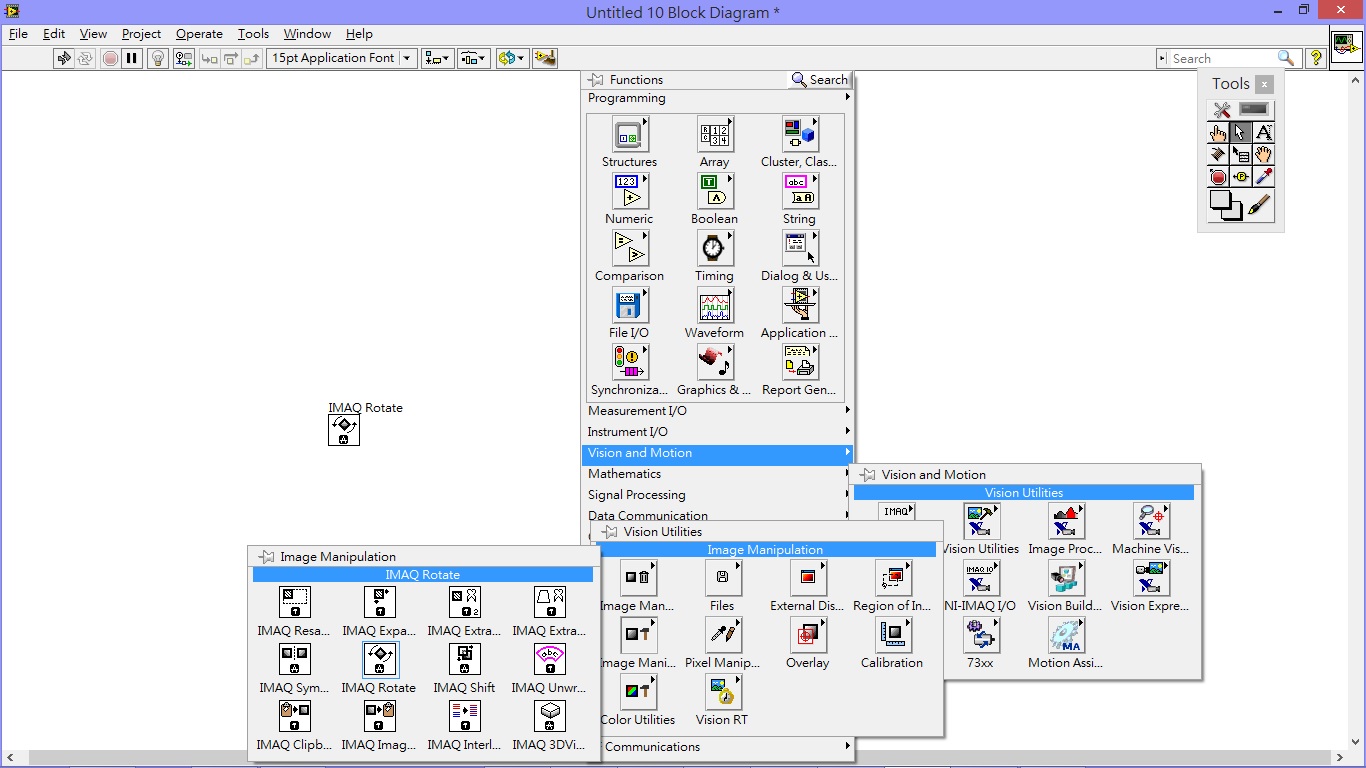Click the Pause button in toolbar
1366x768 pixels.
pos(132,58)
